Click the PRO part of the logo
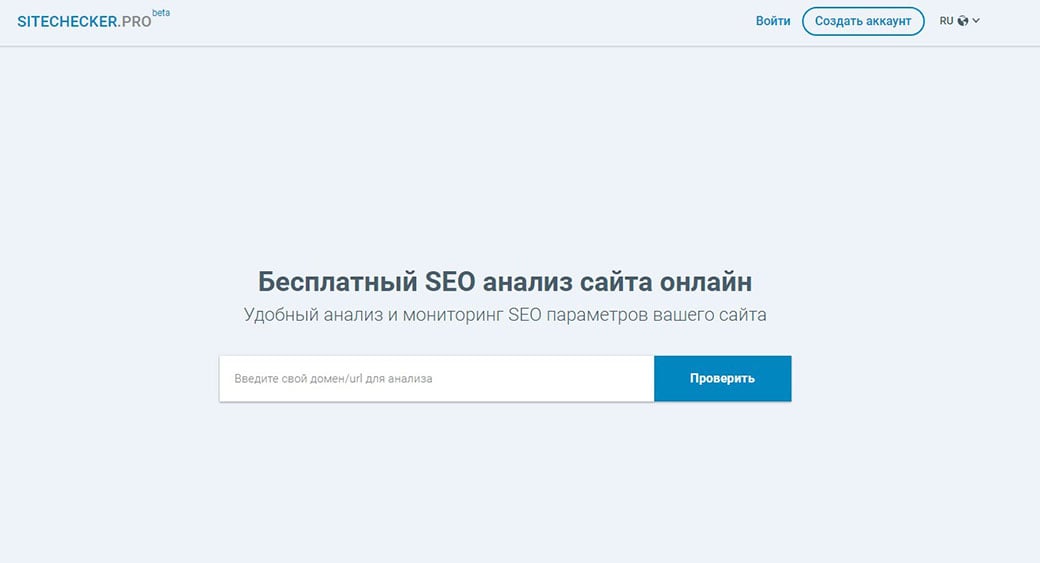 coord(135,21)
